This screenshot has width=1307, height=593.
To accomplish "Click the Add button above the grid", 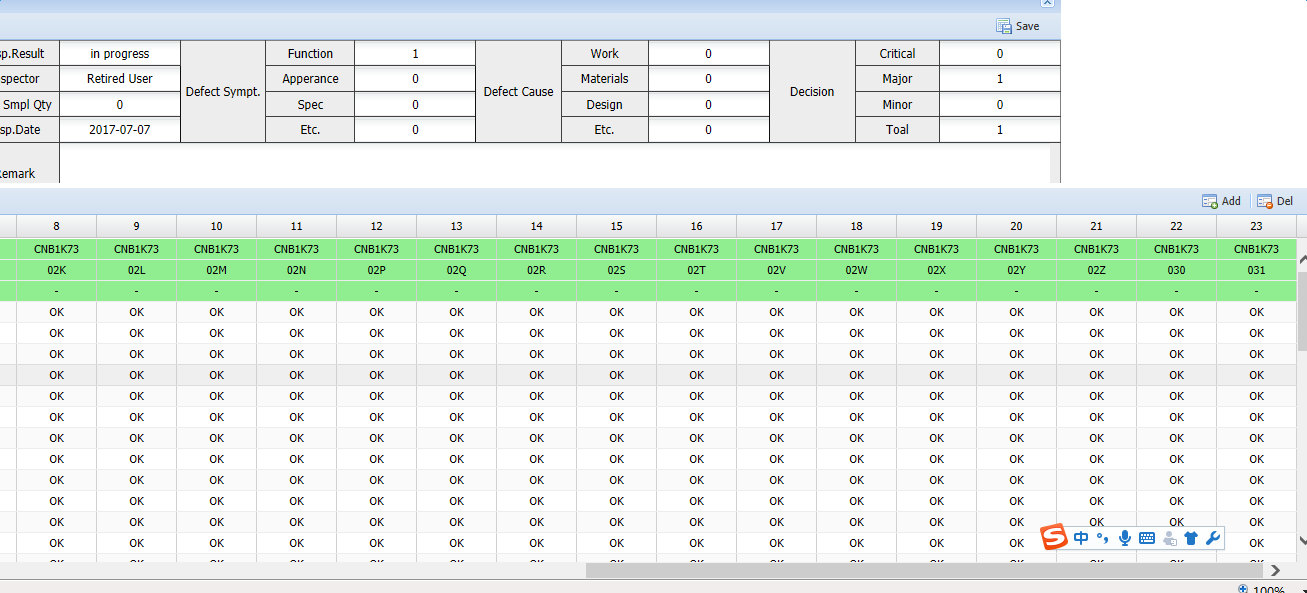I will click(x=1221, y=201).
